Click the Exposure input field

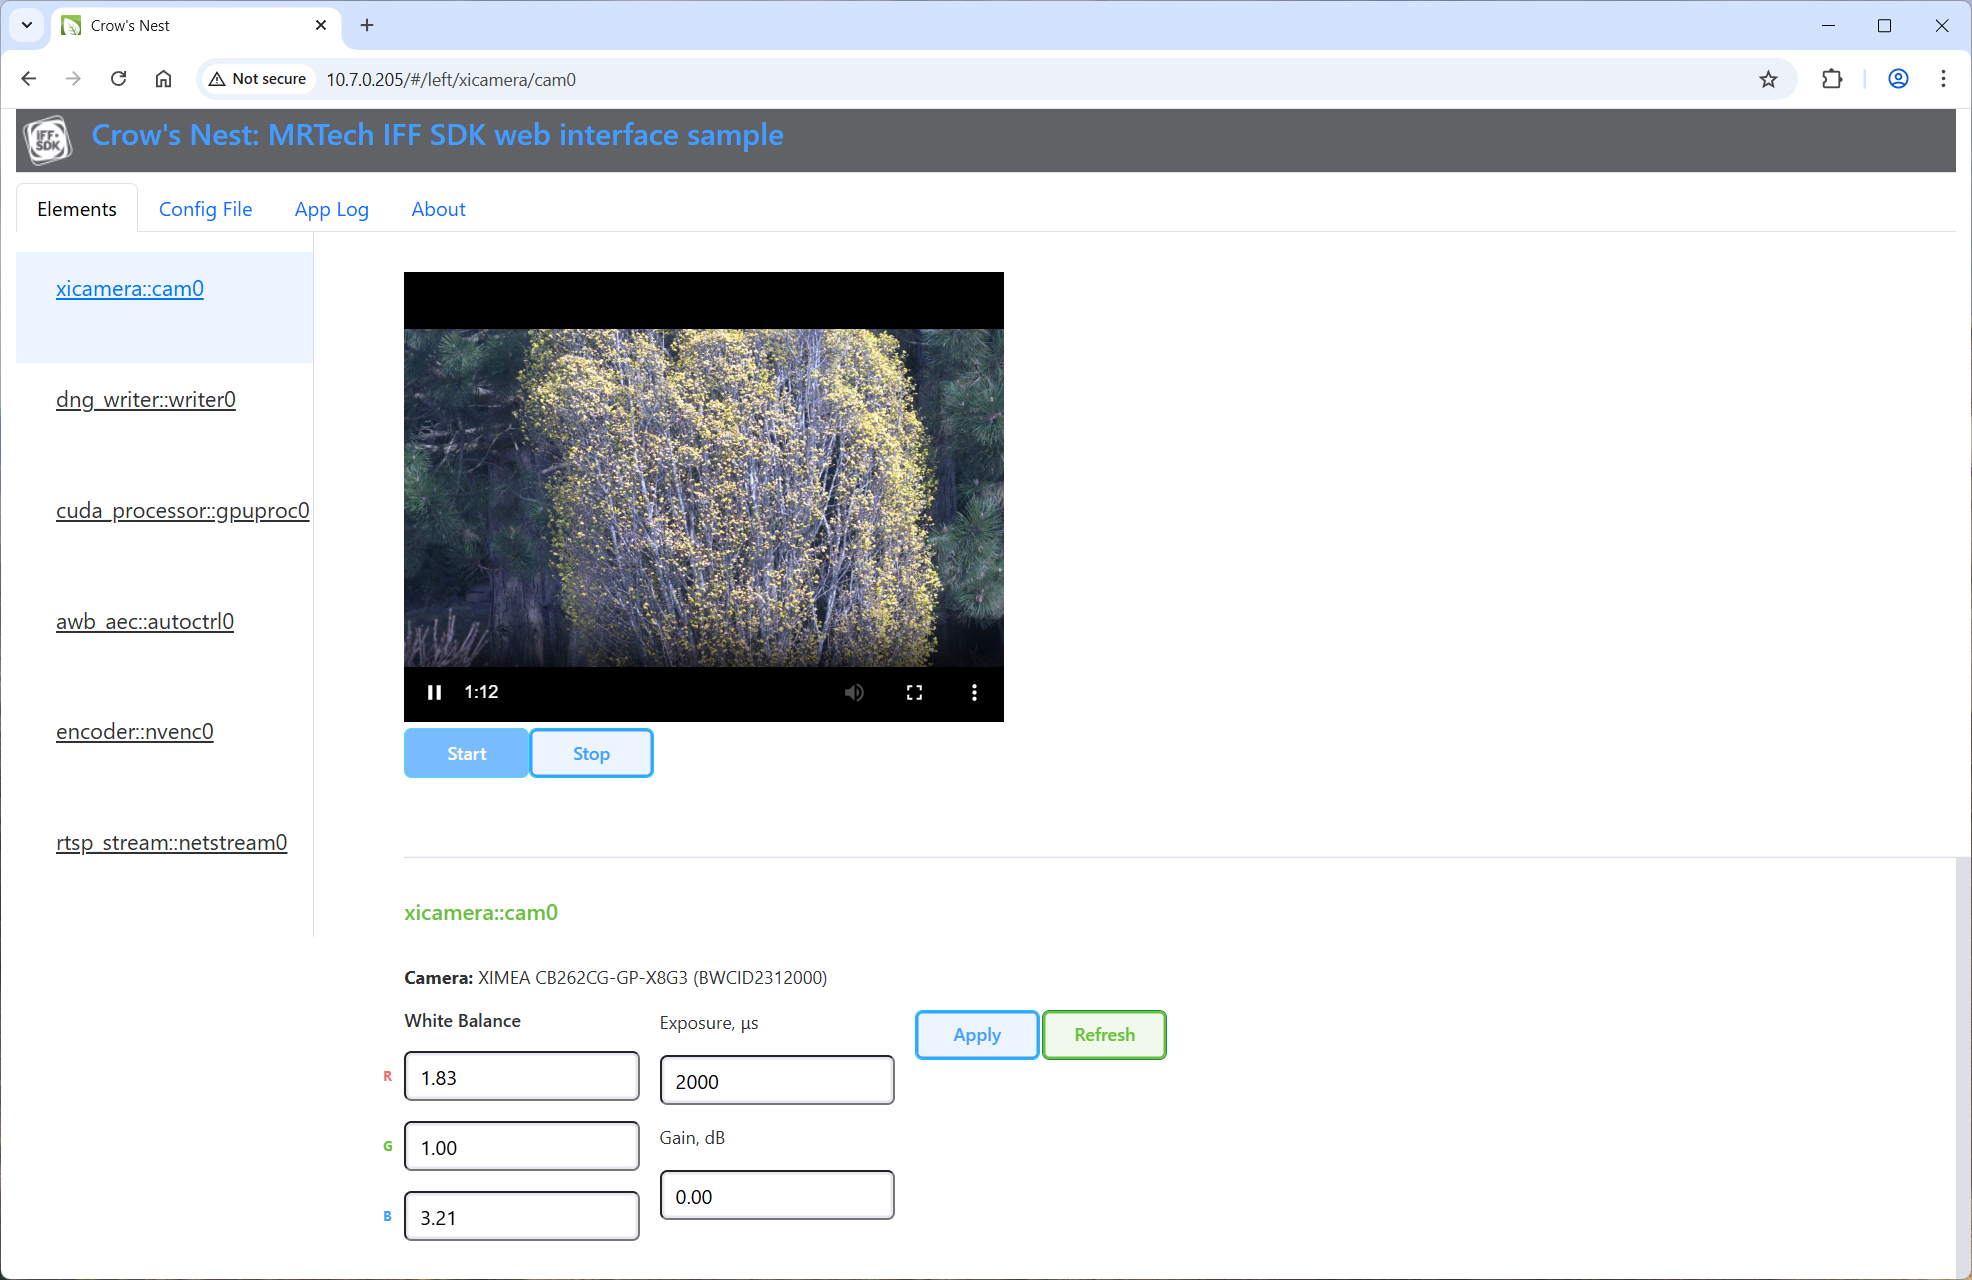777,1081
